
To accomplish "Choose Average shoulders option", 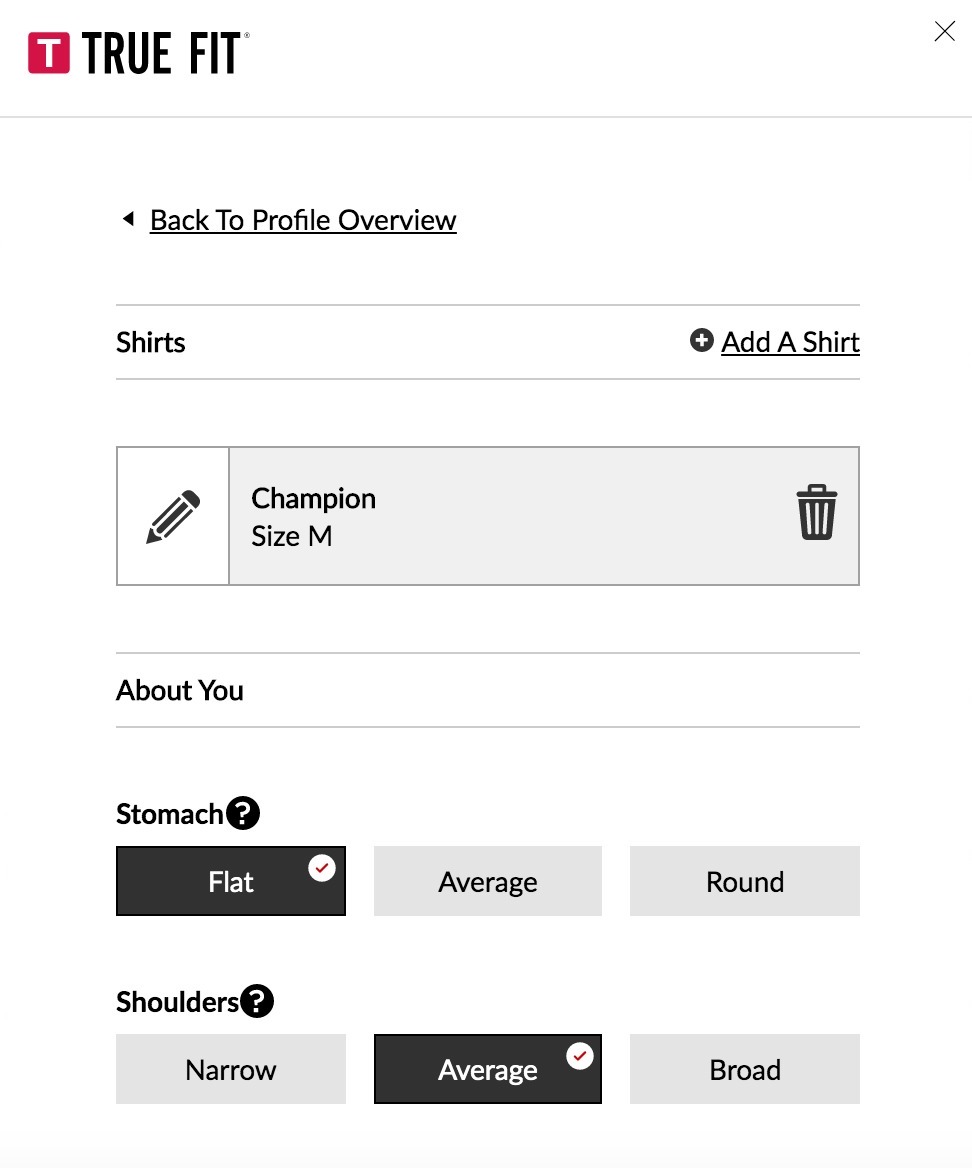I will pyautogui.click(x=488, y=1070).
